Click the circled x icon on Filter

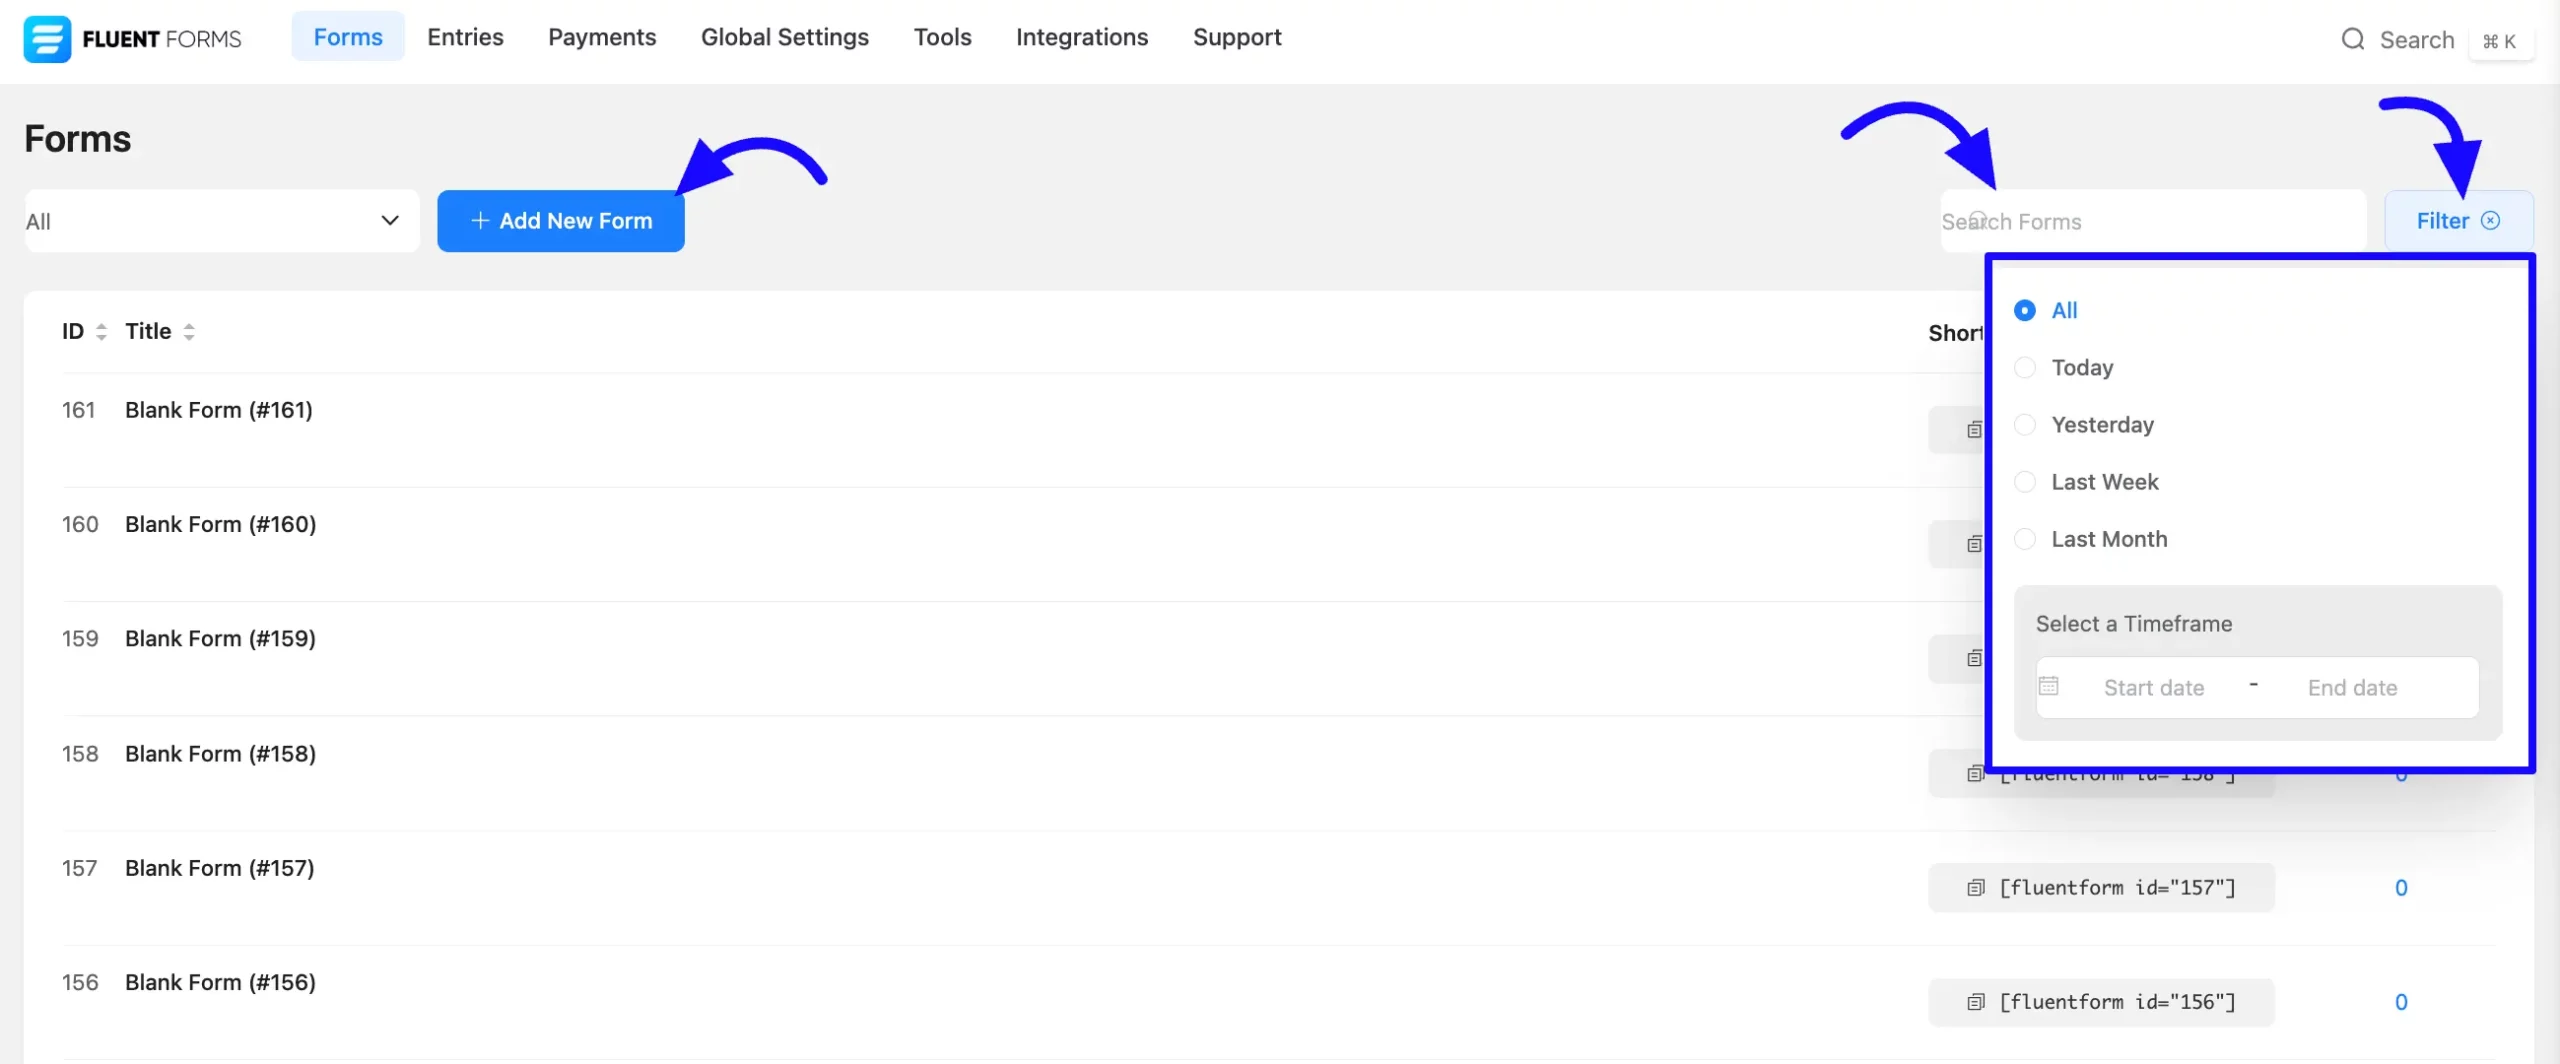click(2491, 220)
